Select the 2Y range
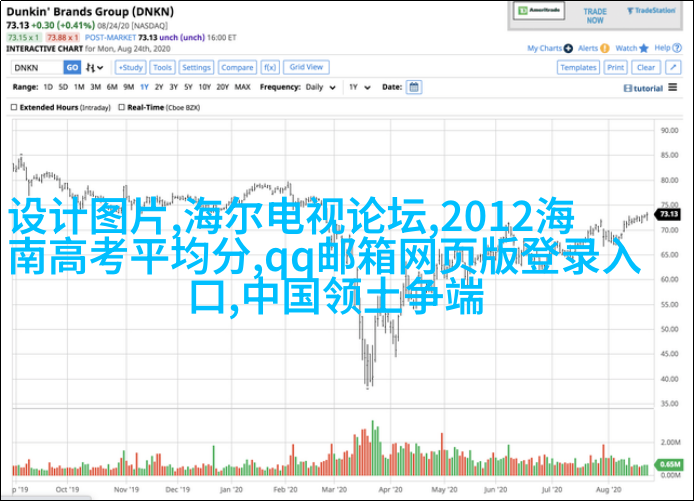The height and width of the screenshot is (502, 695). 159,87
